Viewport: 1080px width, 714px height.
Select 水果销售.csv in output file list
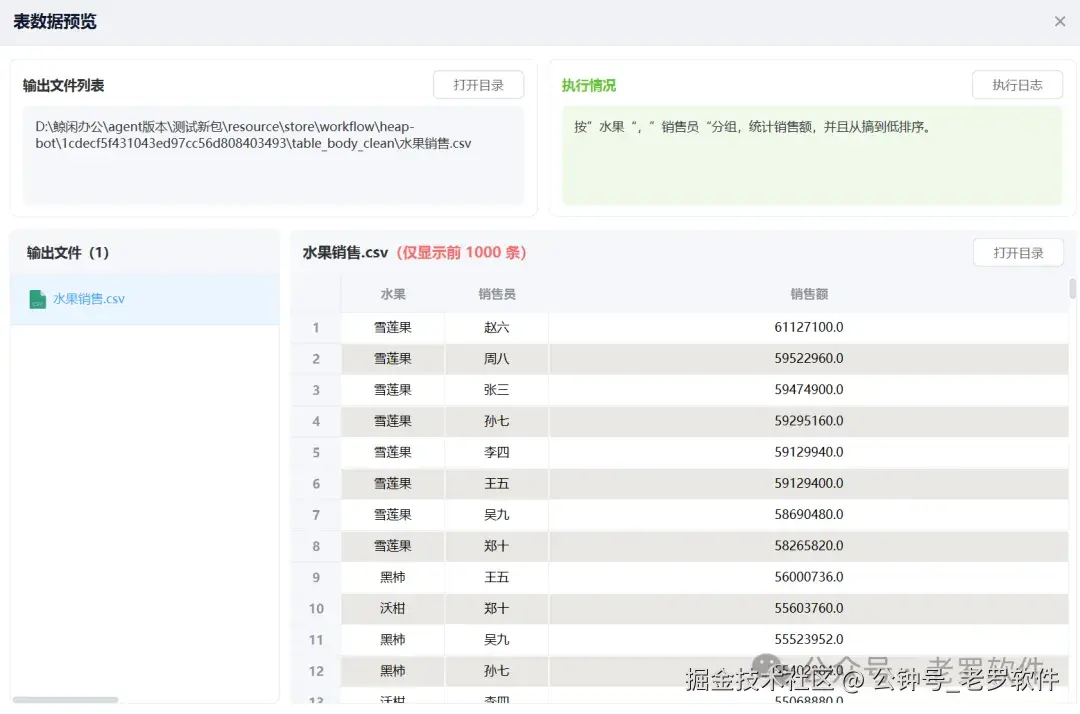tap(145, 300)
